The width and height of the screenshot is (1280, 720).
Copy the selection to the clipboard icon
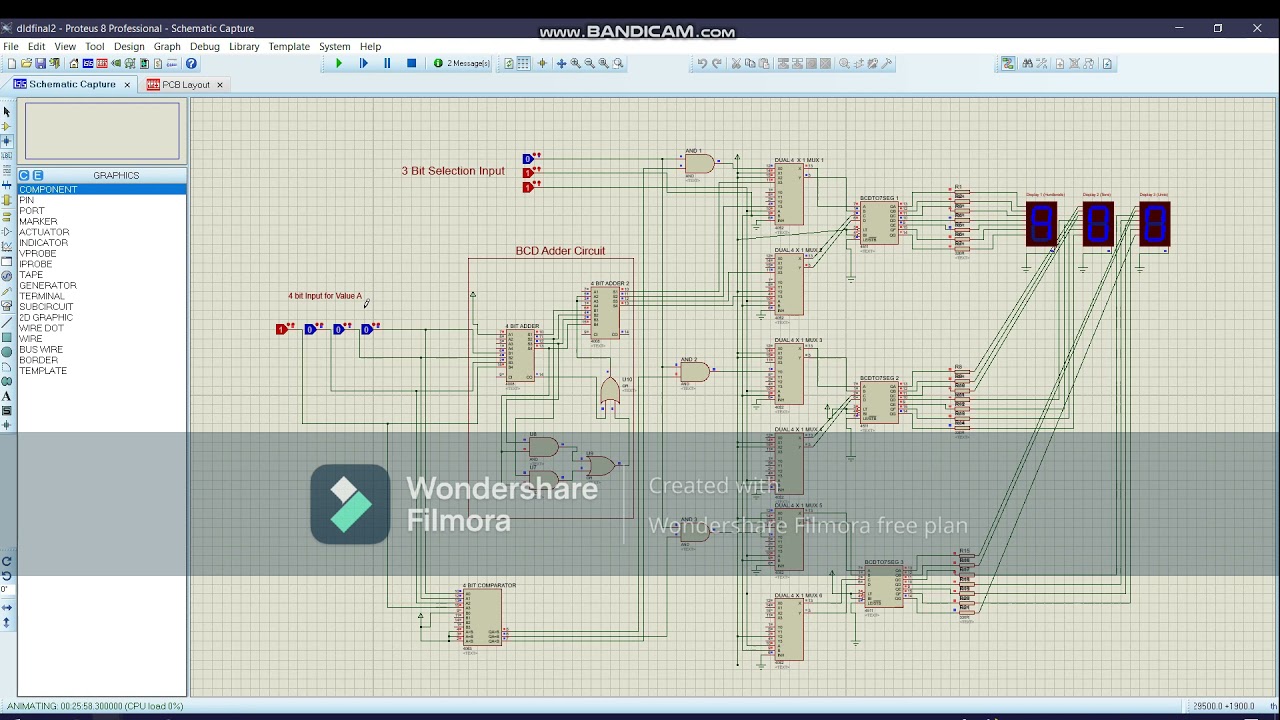coord(750,63)
